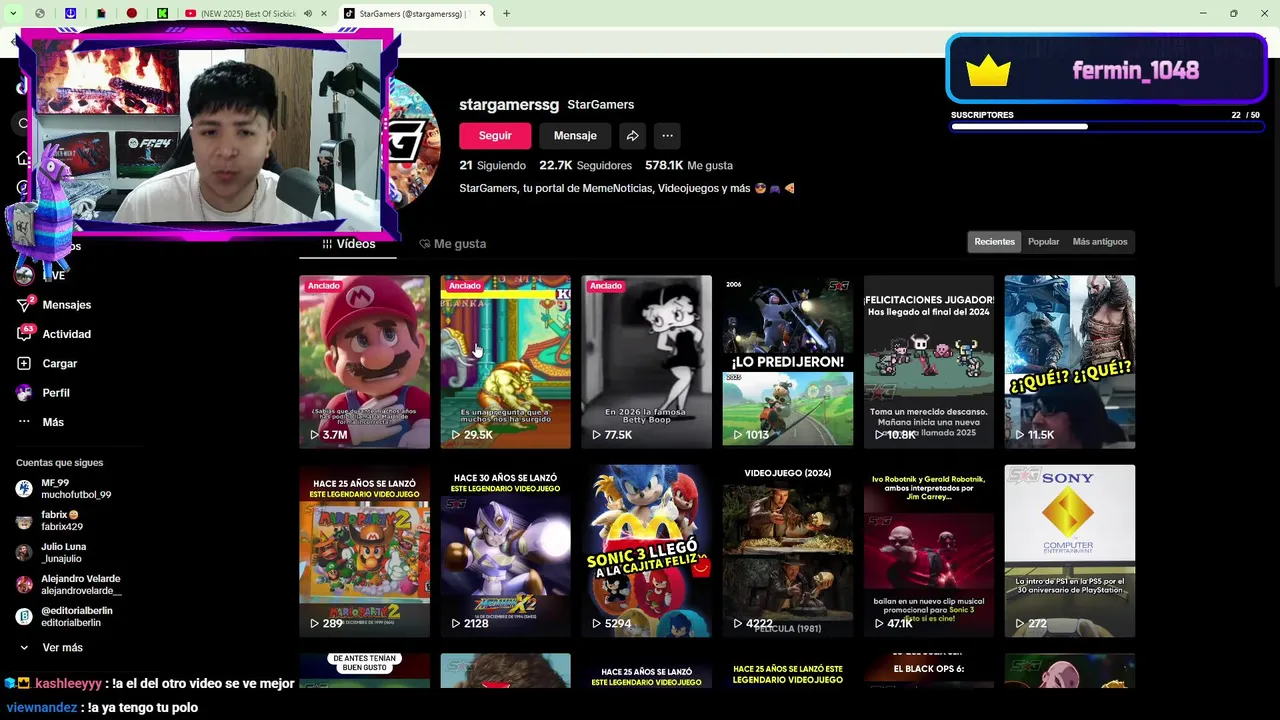Open the Ivo Robotnik Jim Carrey video

(928, 551)
